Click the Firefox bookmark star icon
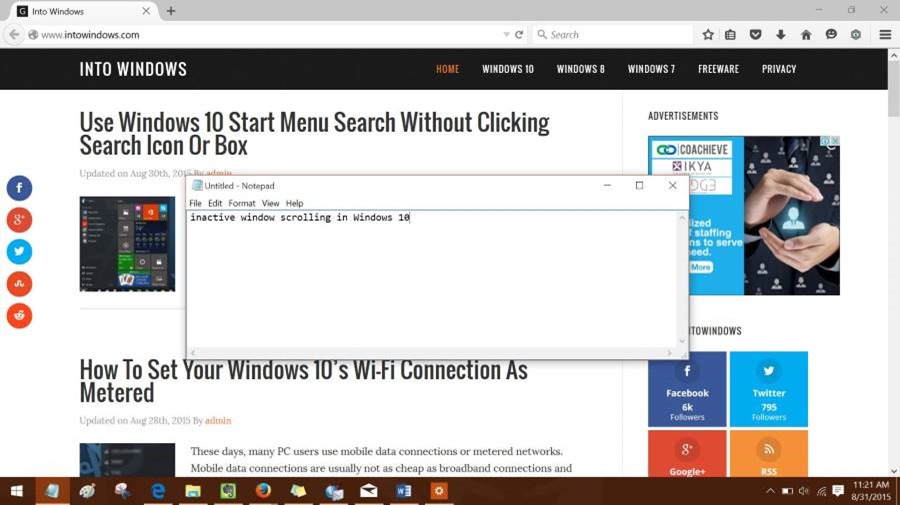Screen dimensions: 900x505 tap(708, 35)
